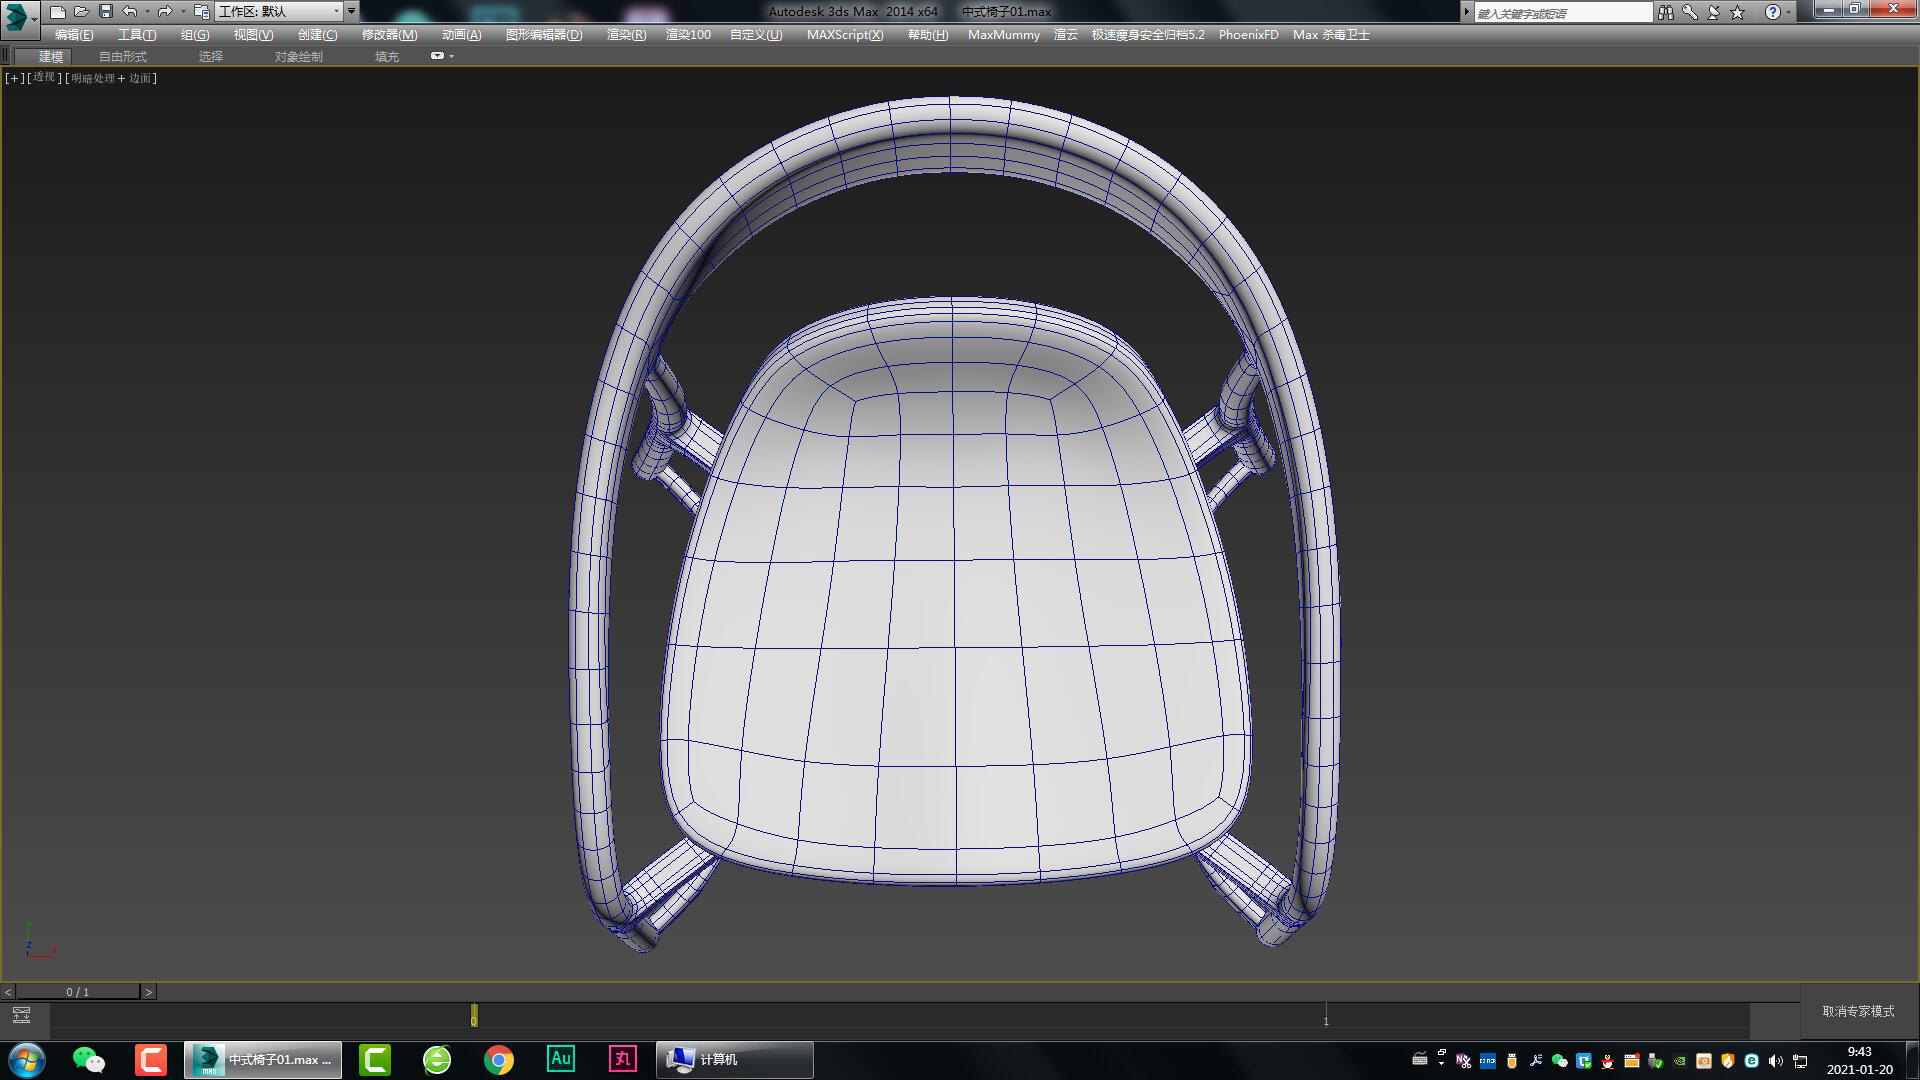1920x1080 pixels.
Task: Open the 工作区: 默认 workspace dropdown
Action: point(280,12)
